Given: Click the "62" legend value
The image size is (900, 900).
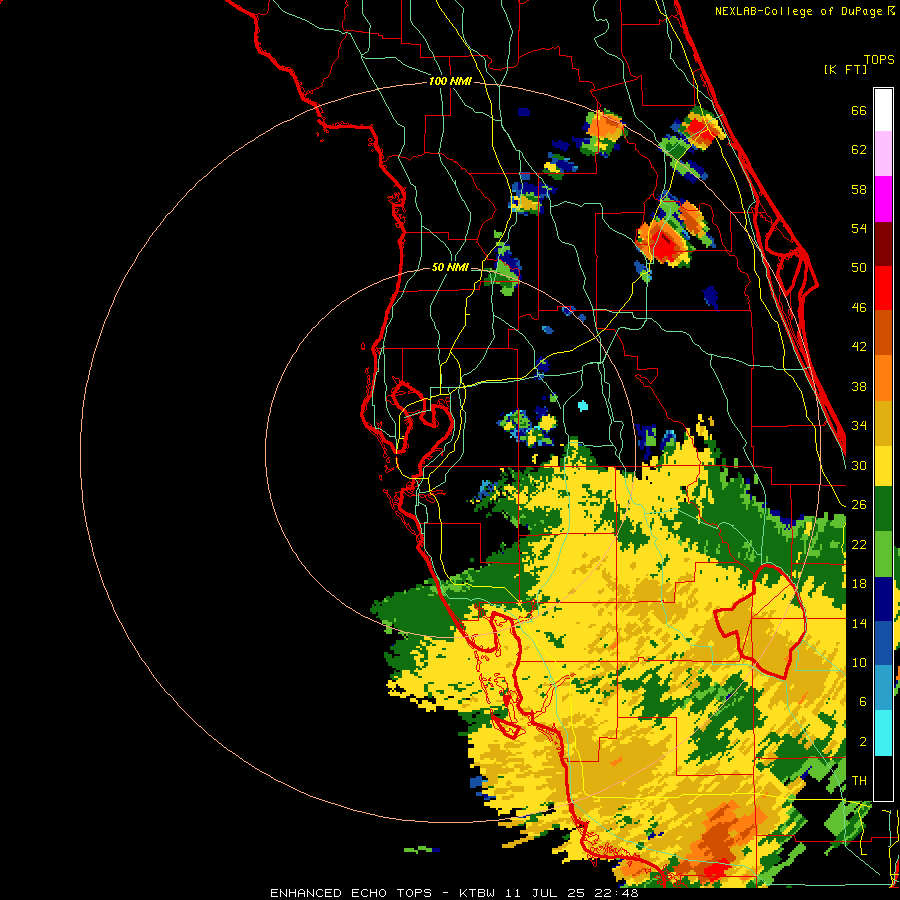Looking at the screenshot, I should [x=859, y=150].
